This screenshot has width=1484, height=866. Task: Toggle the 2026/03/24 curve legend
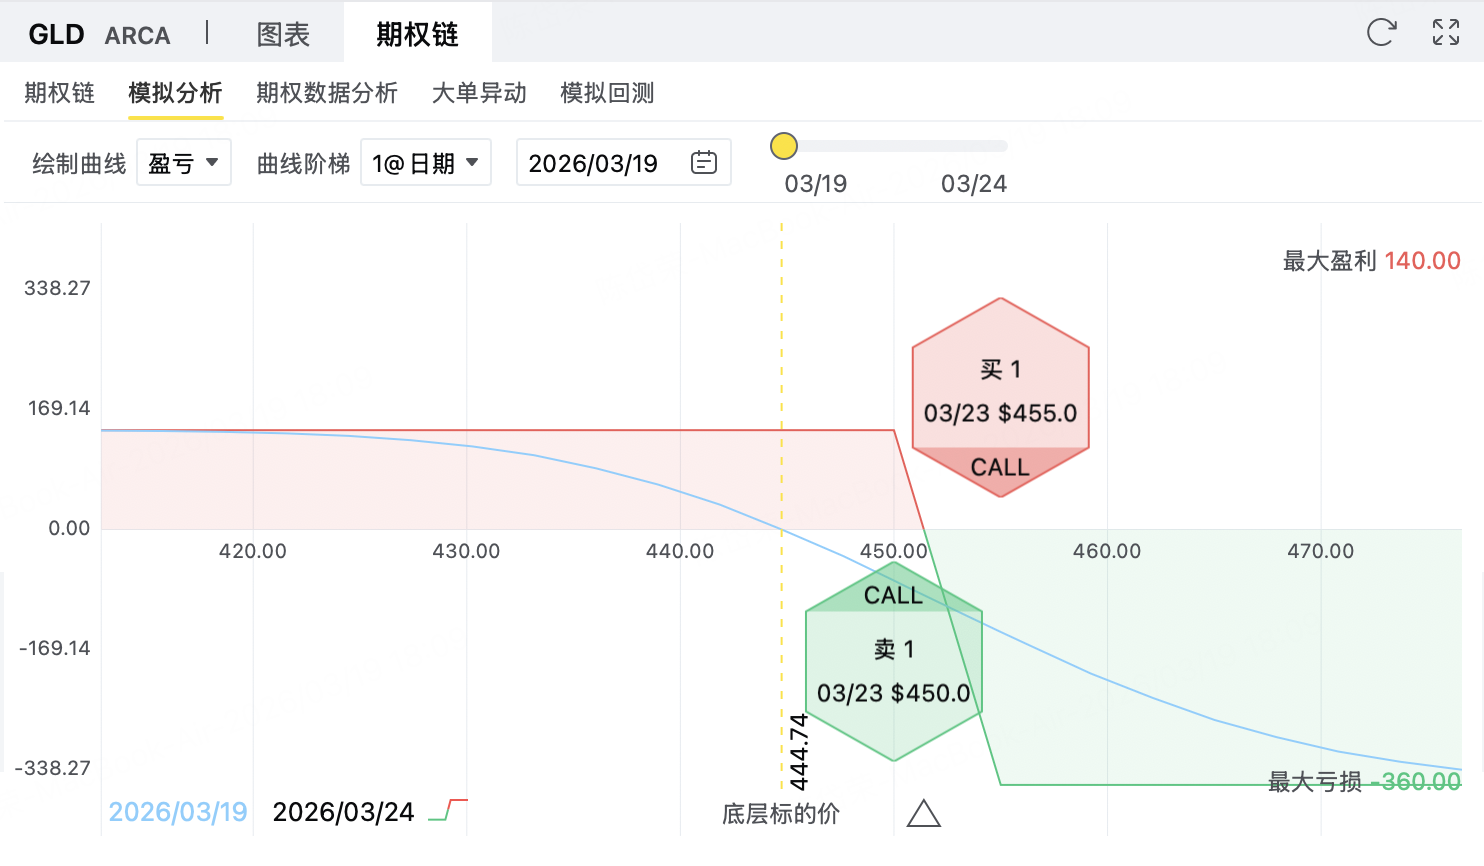343,812
